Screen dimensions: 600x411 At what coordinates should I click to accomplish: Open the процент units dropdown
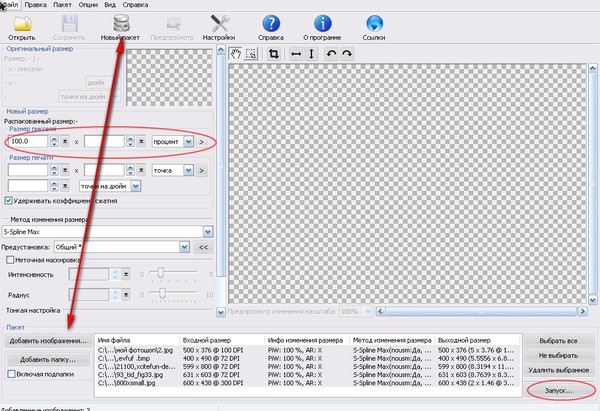(188, 142)
